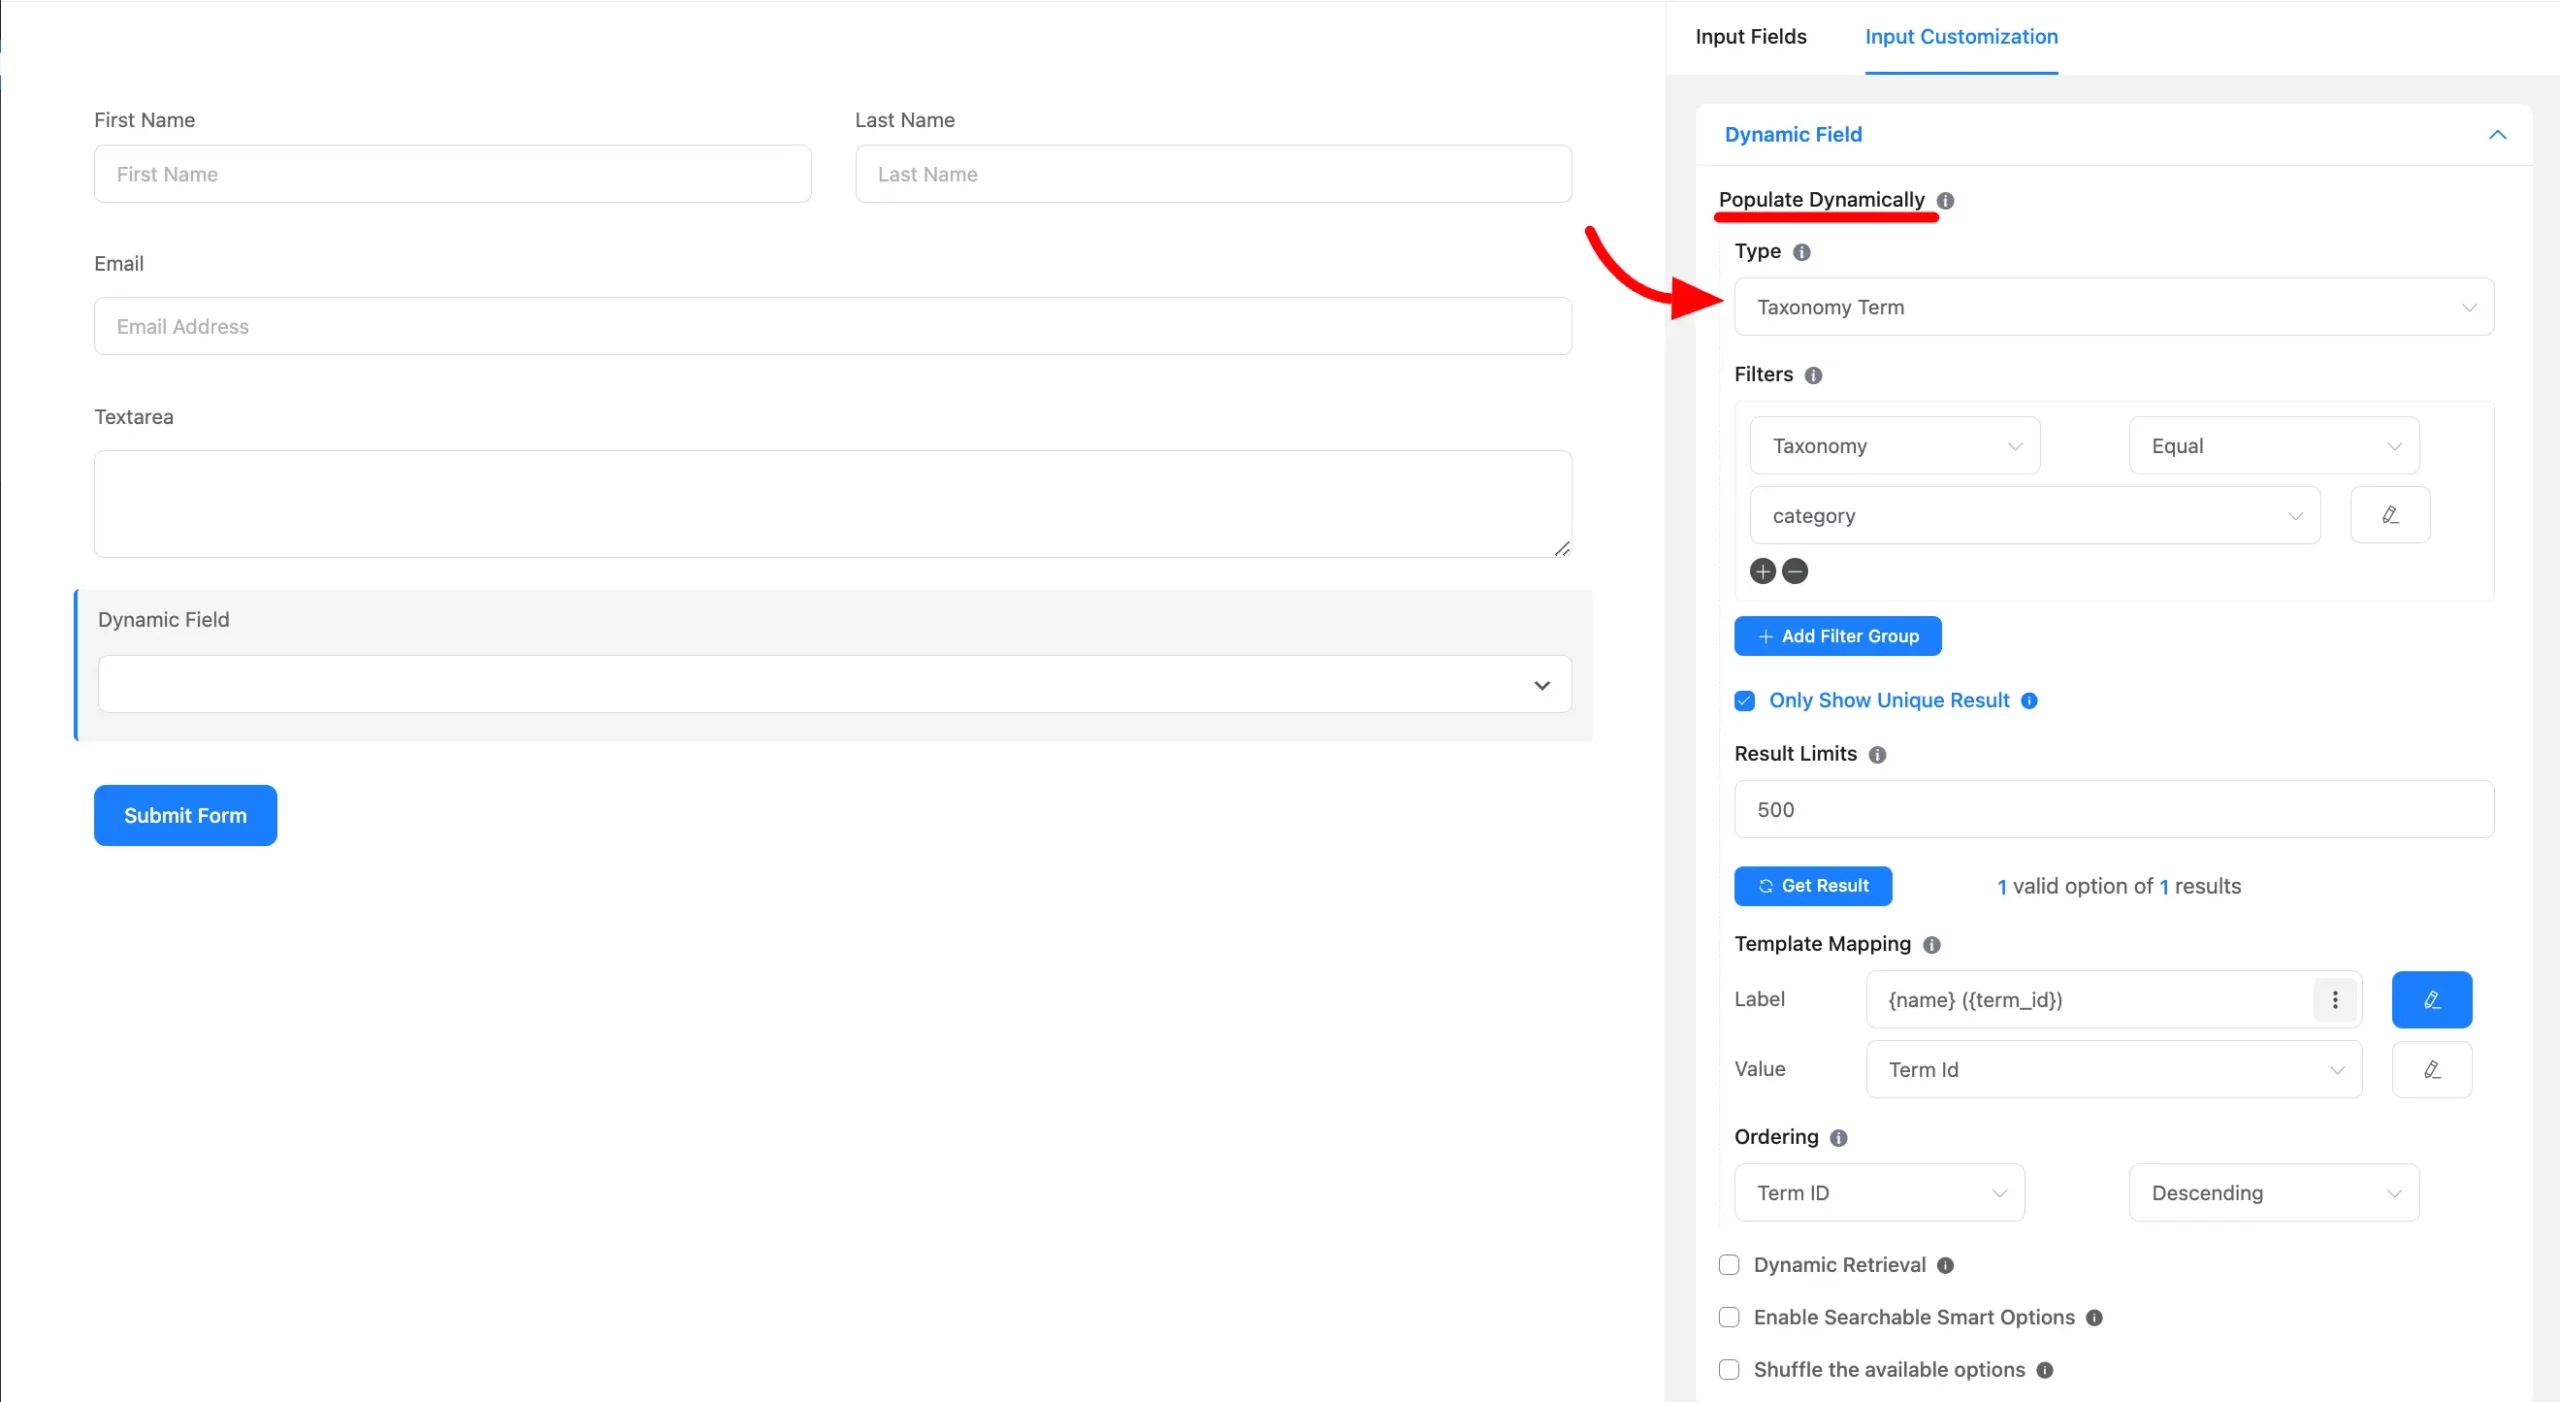2560x1402 pixels.
Task: Select the Input Customization tab
Action: 1961,36
